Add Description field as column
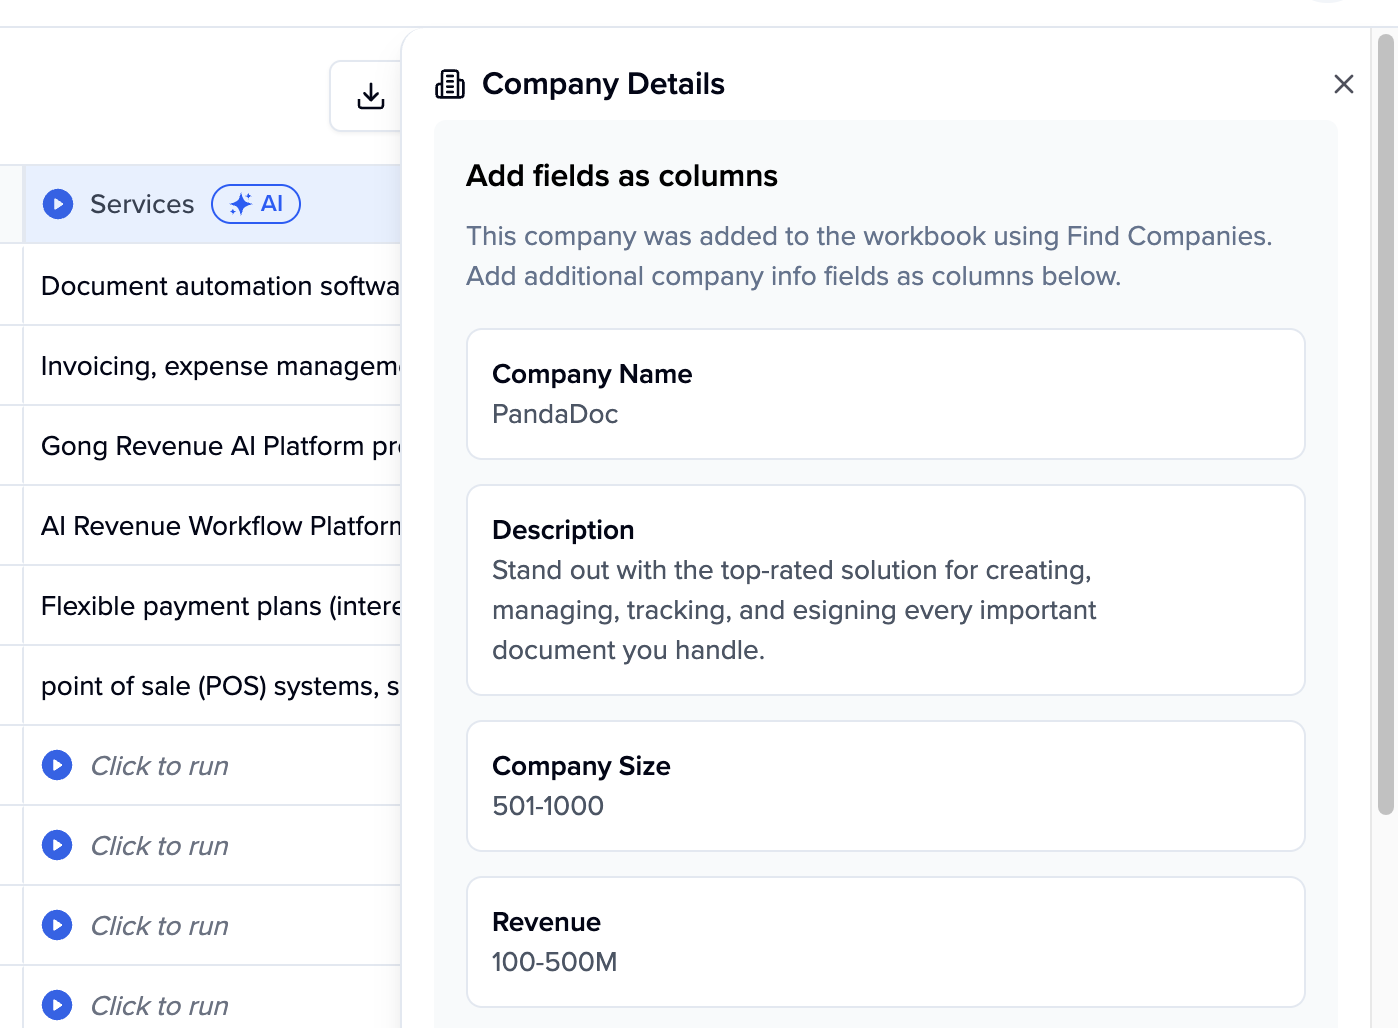 pyautogui.click(x=885, y=590)
